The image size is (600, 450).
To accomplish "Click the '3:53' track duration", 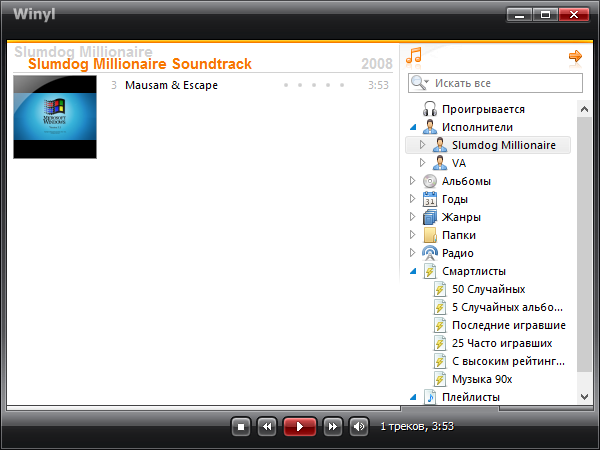I will [x=378, y=85].
